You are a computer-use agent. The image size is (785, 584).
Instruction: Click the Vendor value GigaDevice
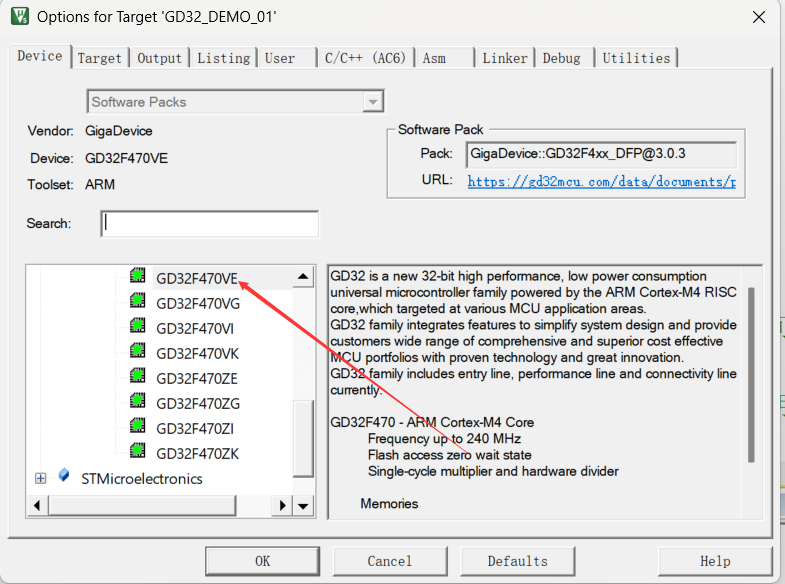119,131
